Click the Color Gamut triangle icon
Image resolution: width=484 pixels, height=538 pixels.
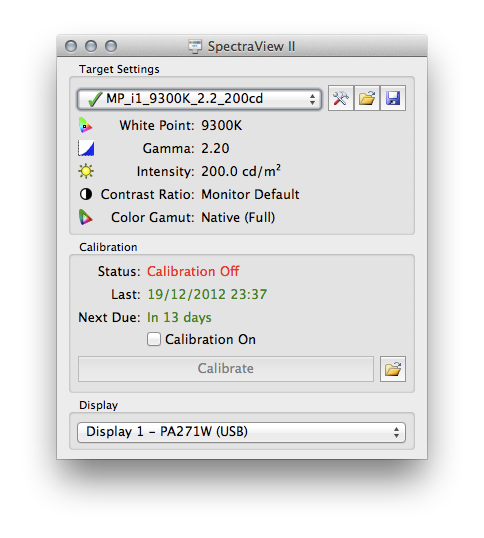[85, 217]
